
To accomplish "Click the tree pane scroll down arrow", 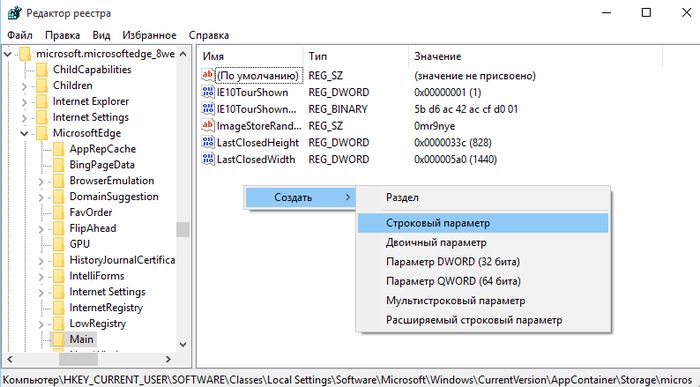I will coord(183,345).
